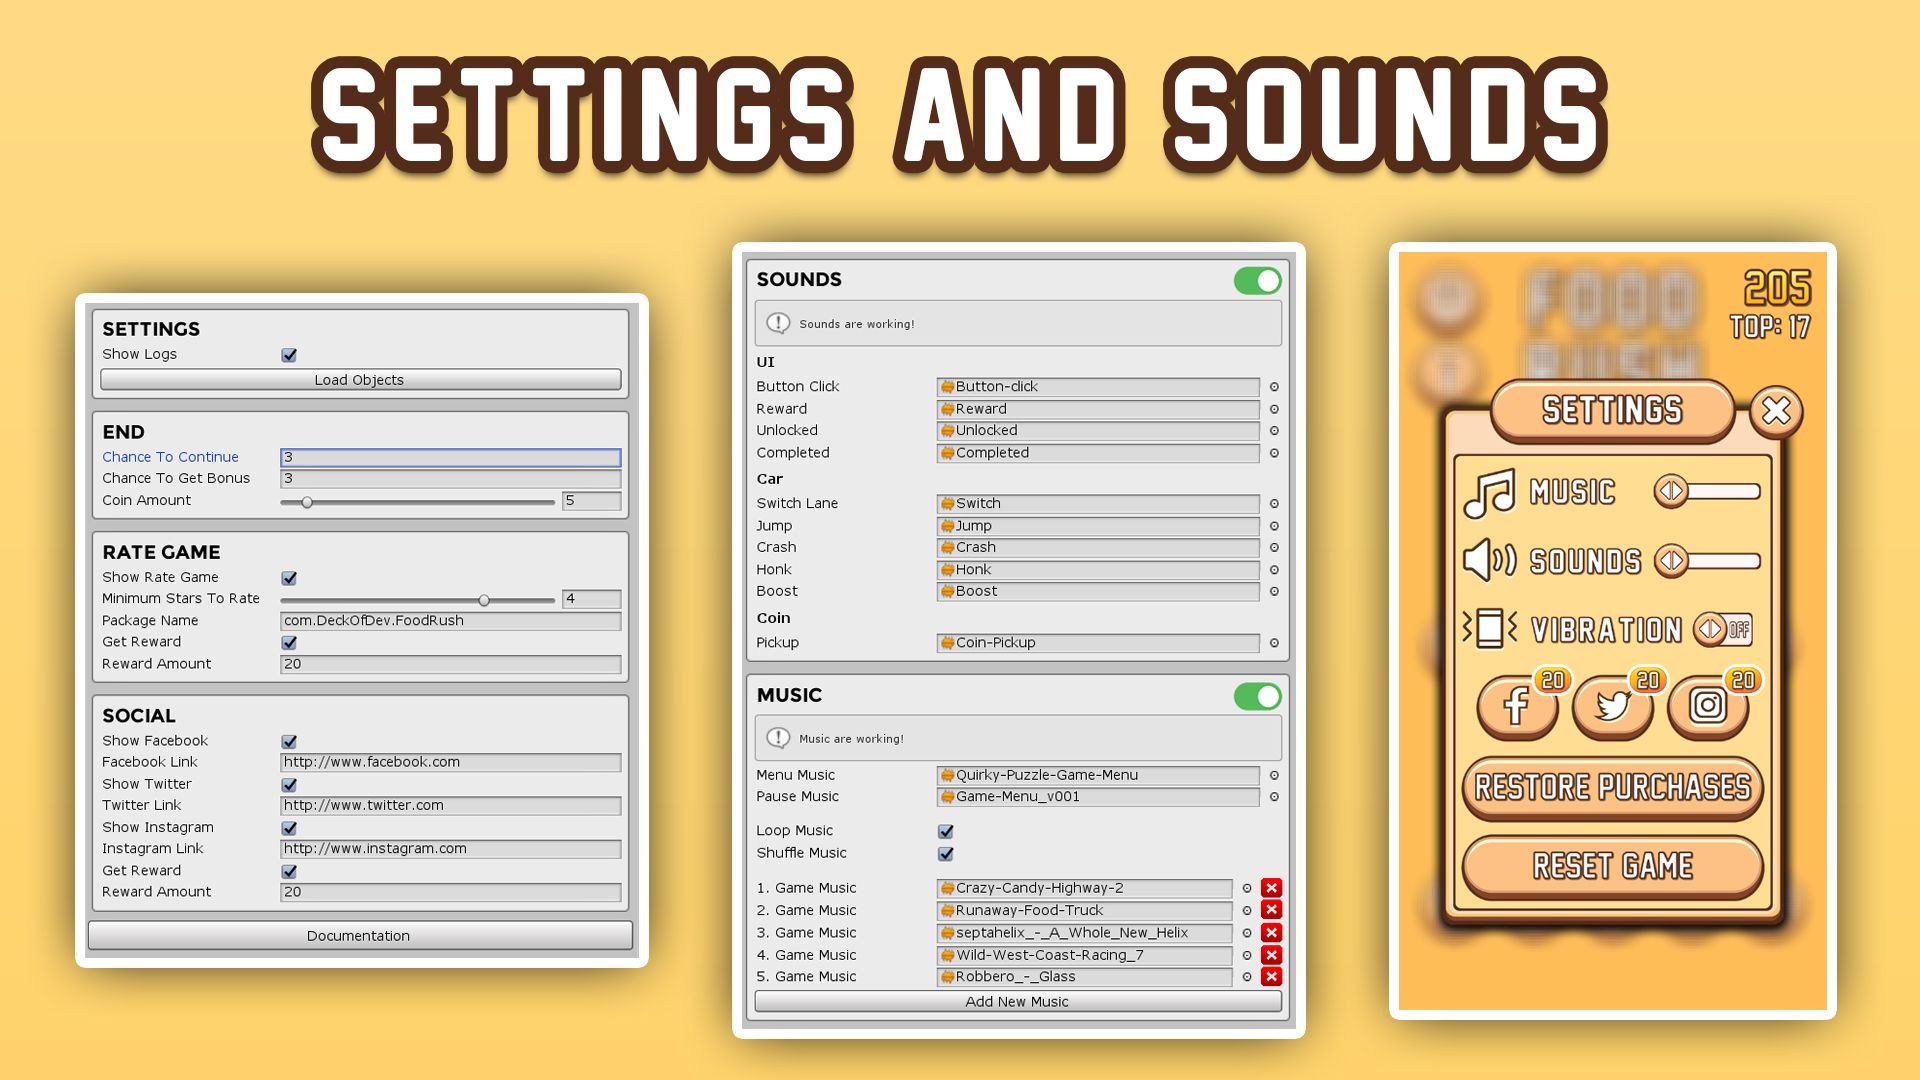Tap the RESTORE PURCHASES button
The height and width of the screenshot is (1080, 1920).
pyautogui.click(x=1612, y=787)
